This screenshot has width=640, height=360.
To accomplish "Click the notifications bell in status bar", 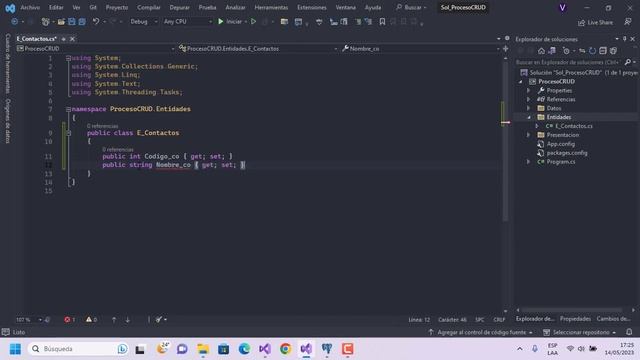I will (629, 332).
